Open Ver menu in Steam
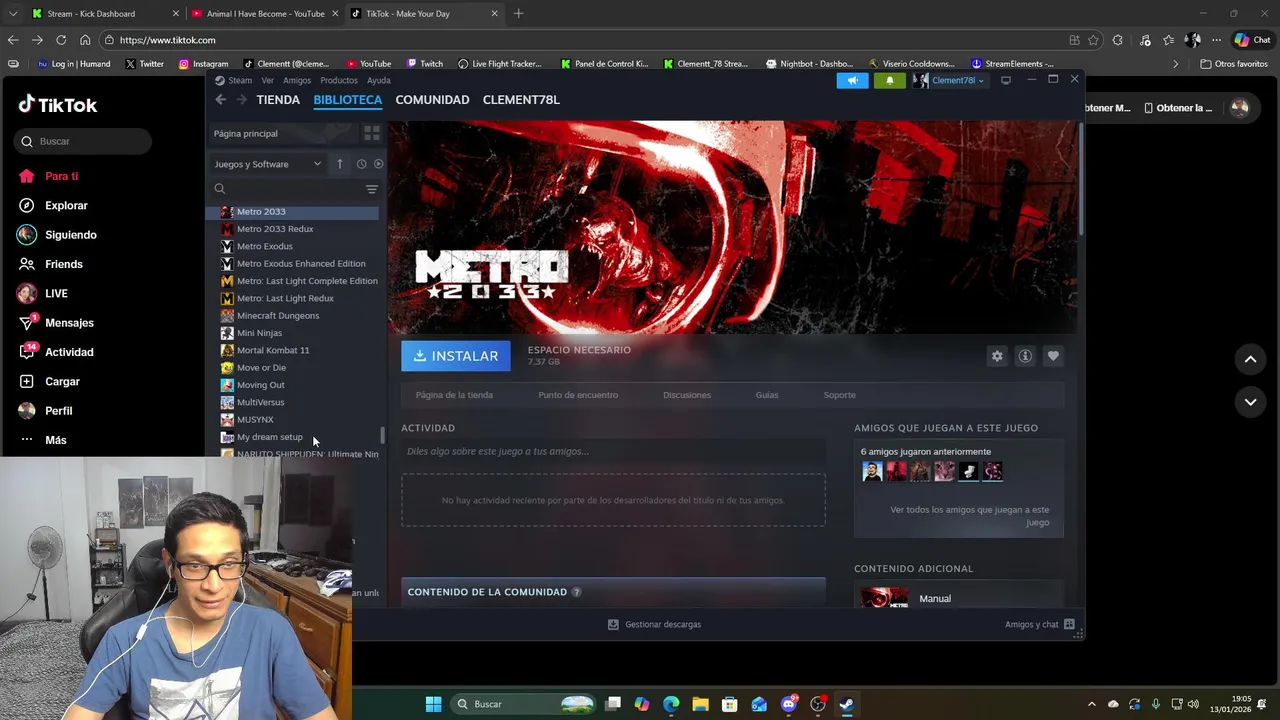The height and width of the screenshot is (720, 1280). [267, 81]
